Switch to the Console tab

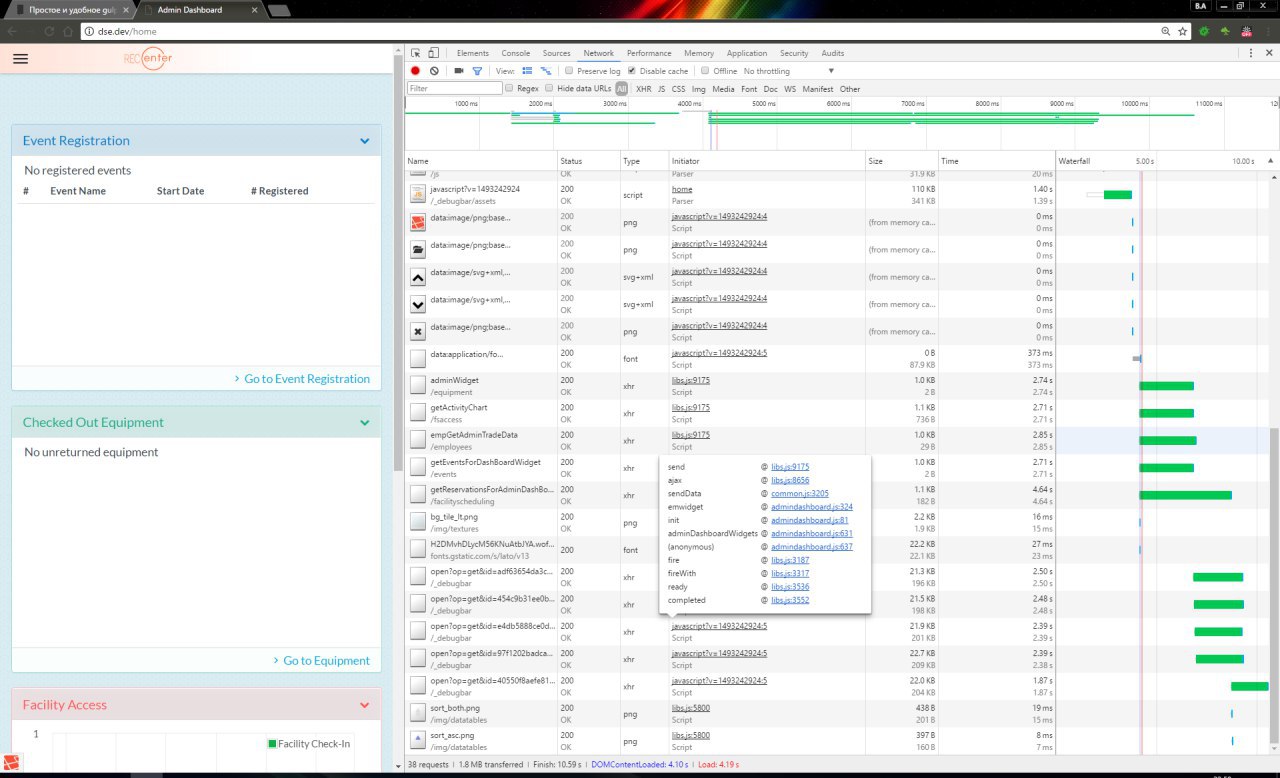(516, 53)
